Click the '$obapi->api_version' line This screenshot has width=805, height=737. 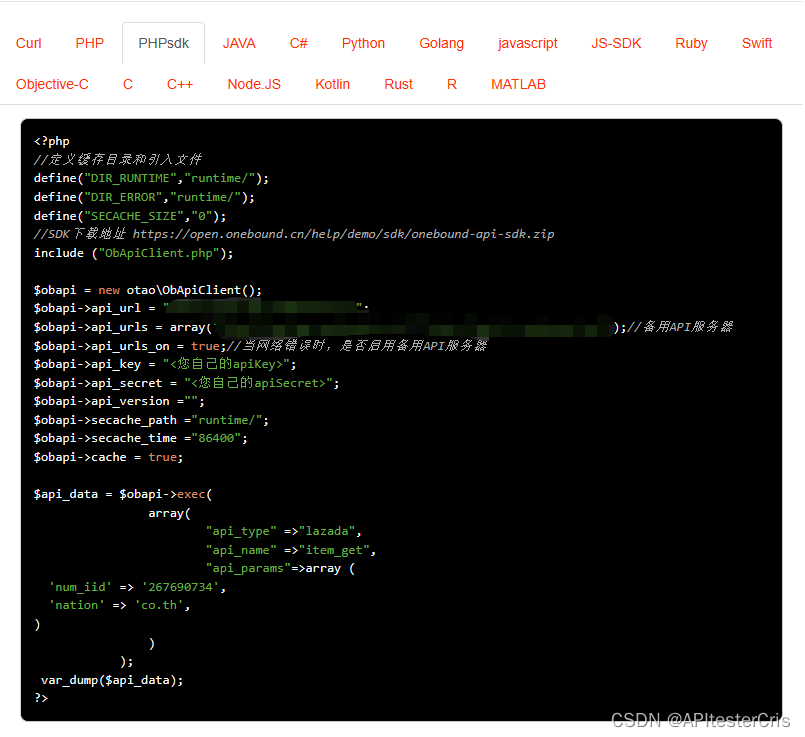[119, 401]
